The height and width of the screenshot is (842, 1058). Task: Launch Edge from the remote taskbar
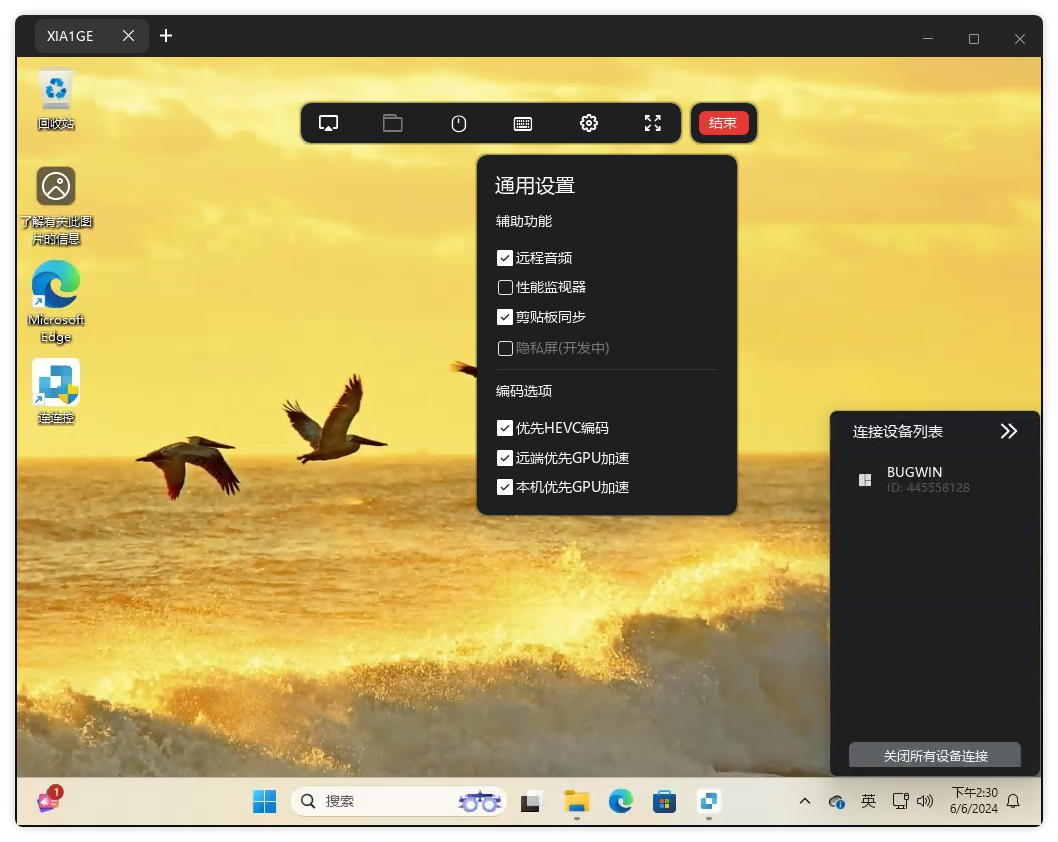(x=620, y=802)
